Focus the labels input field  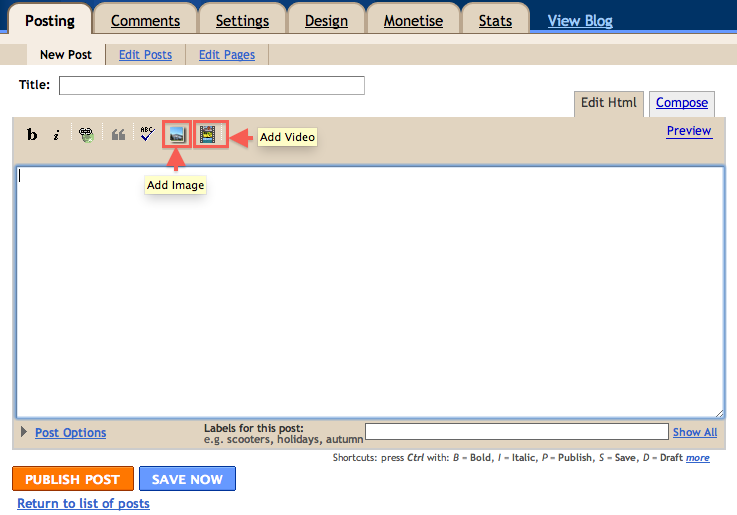[517, 431]
